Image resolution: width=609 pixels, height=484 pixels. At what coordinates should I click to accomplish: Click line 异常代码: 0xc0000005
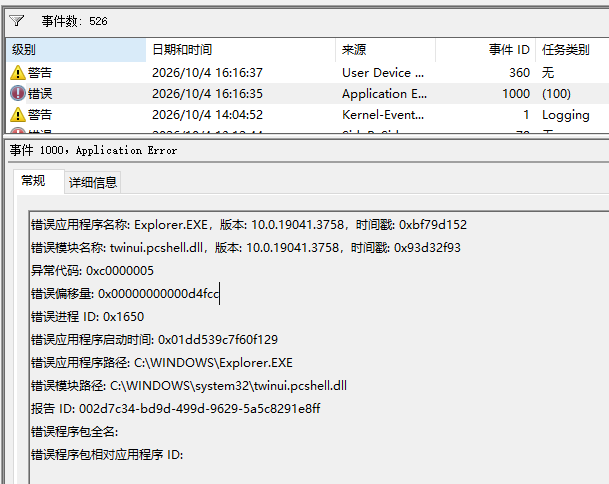92,270
